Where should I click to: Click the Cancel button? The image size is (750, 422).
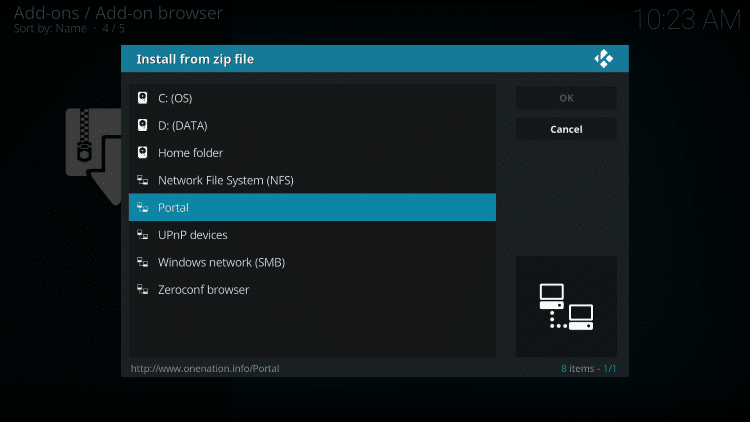(x=566, y=129)
